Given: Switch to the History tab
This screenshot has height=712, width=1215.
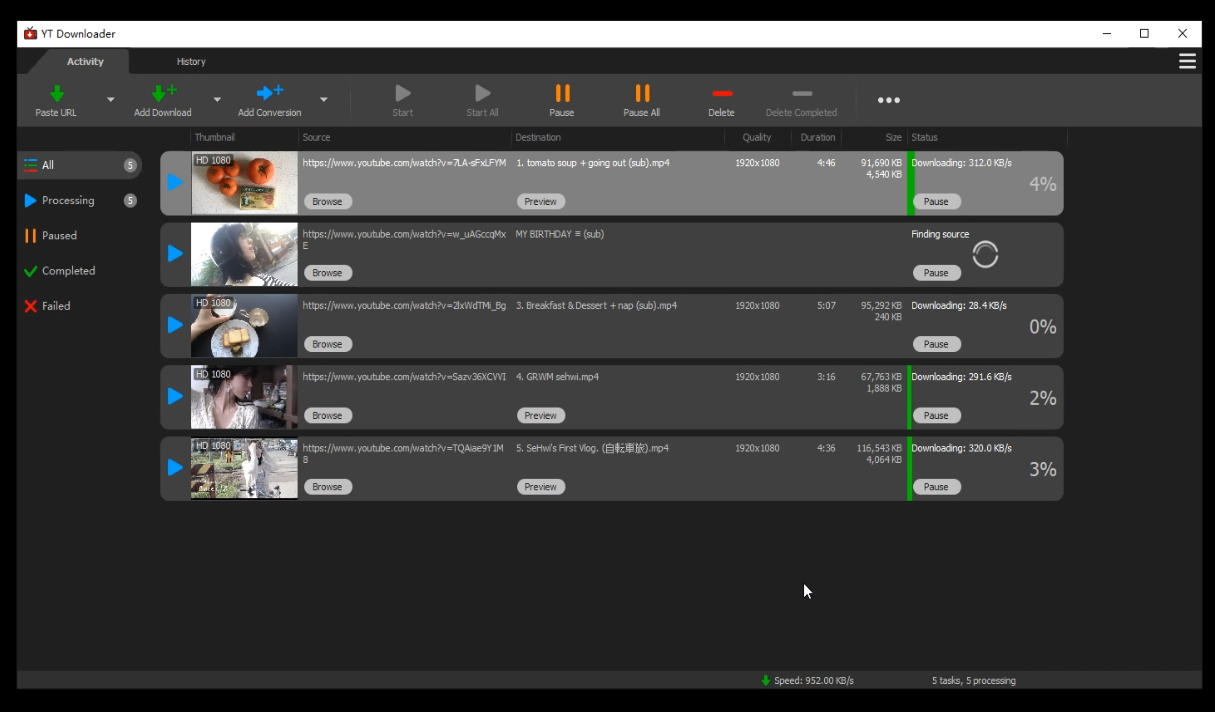Looking at the screenshot, I should tap(191, 62).
